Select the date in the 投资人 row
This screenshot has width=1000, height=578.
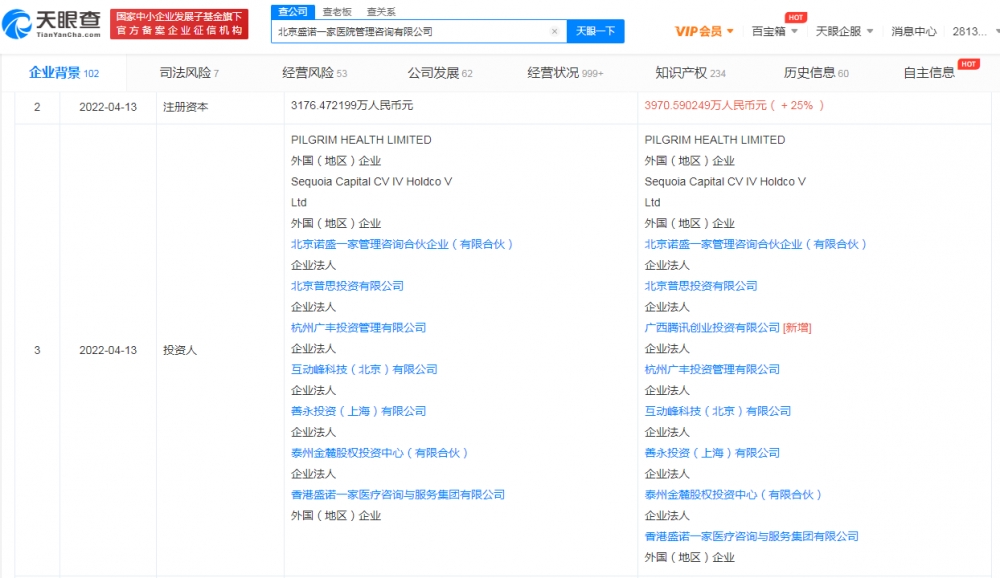108,350
